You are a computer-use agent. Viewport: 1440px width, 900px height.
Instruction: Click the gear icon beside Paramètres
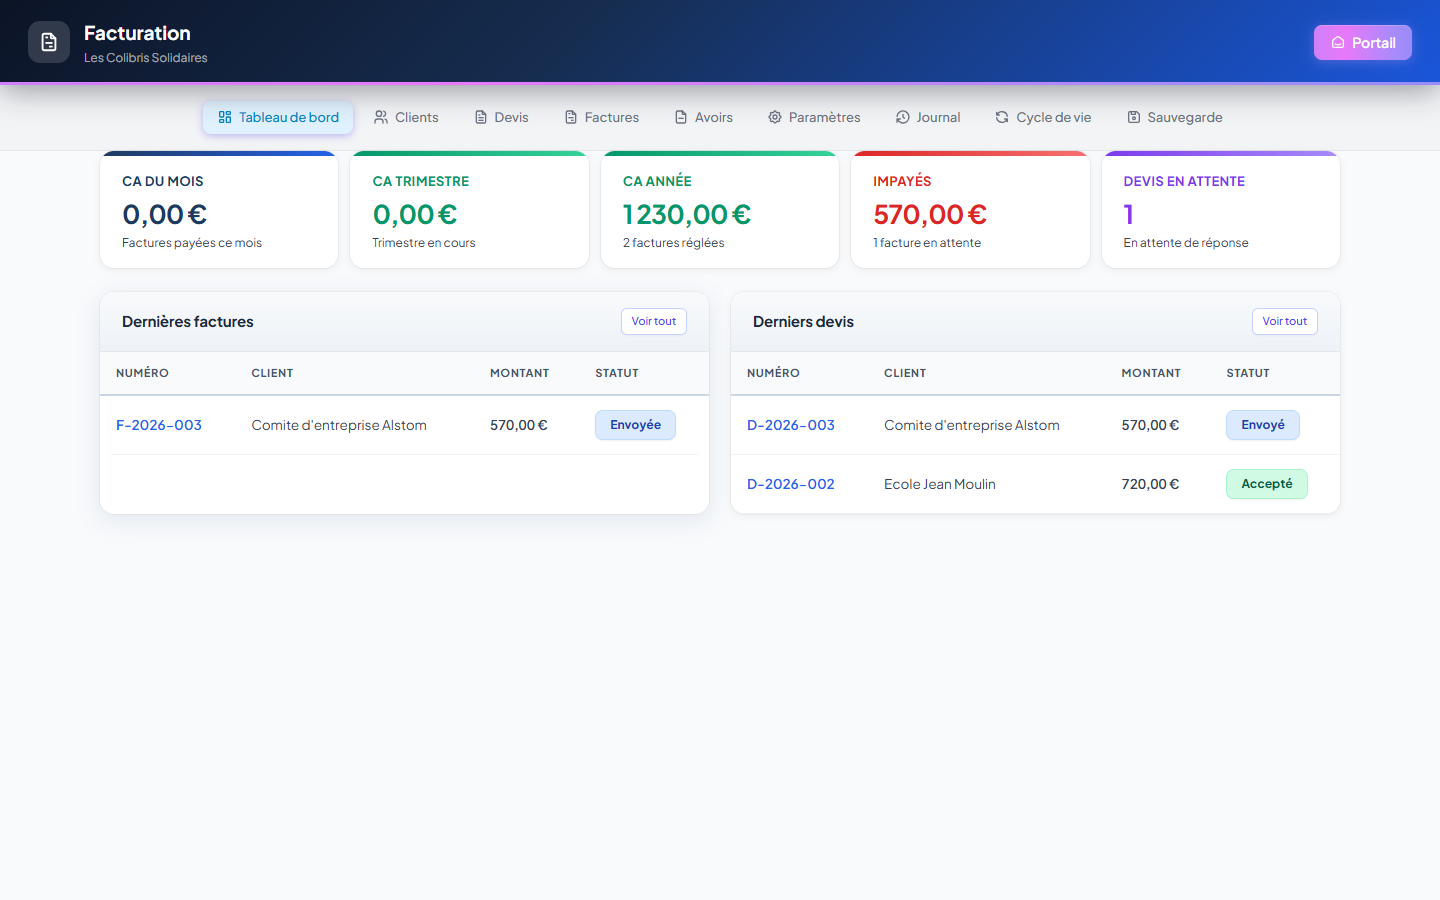point(775,117)
